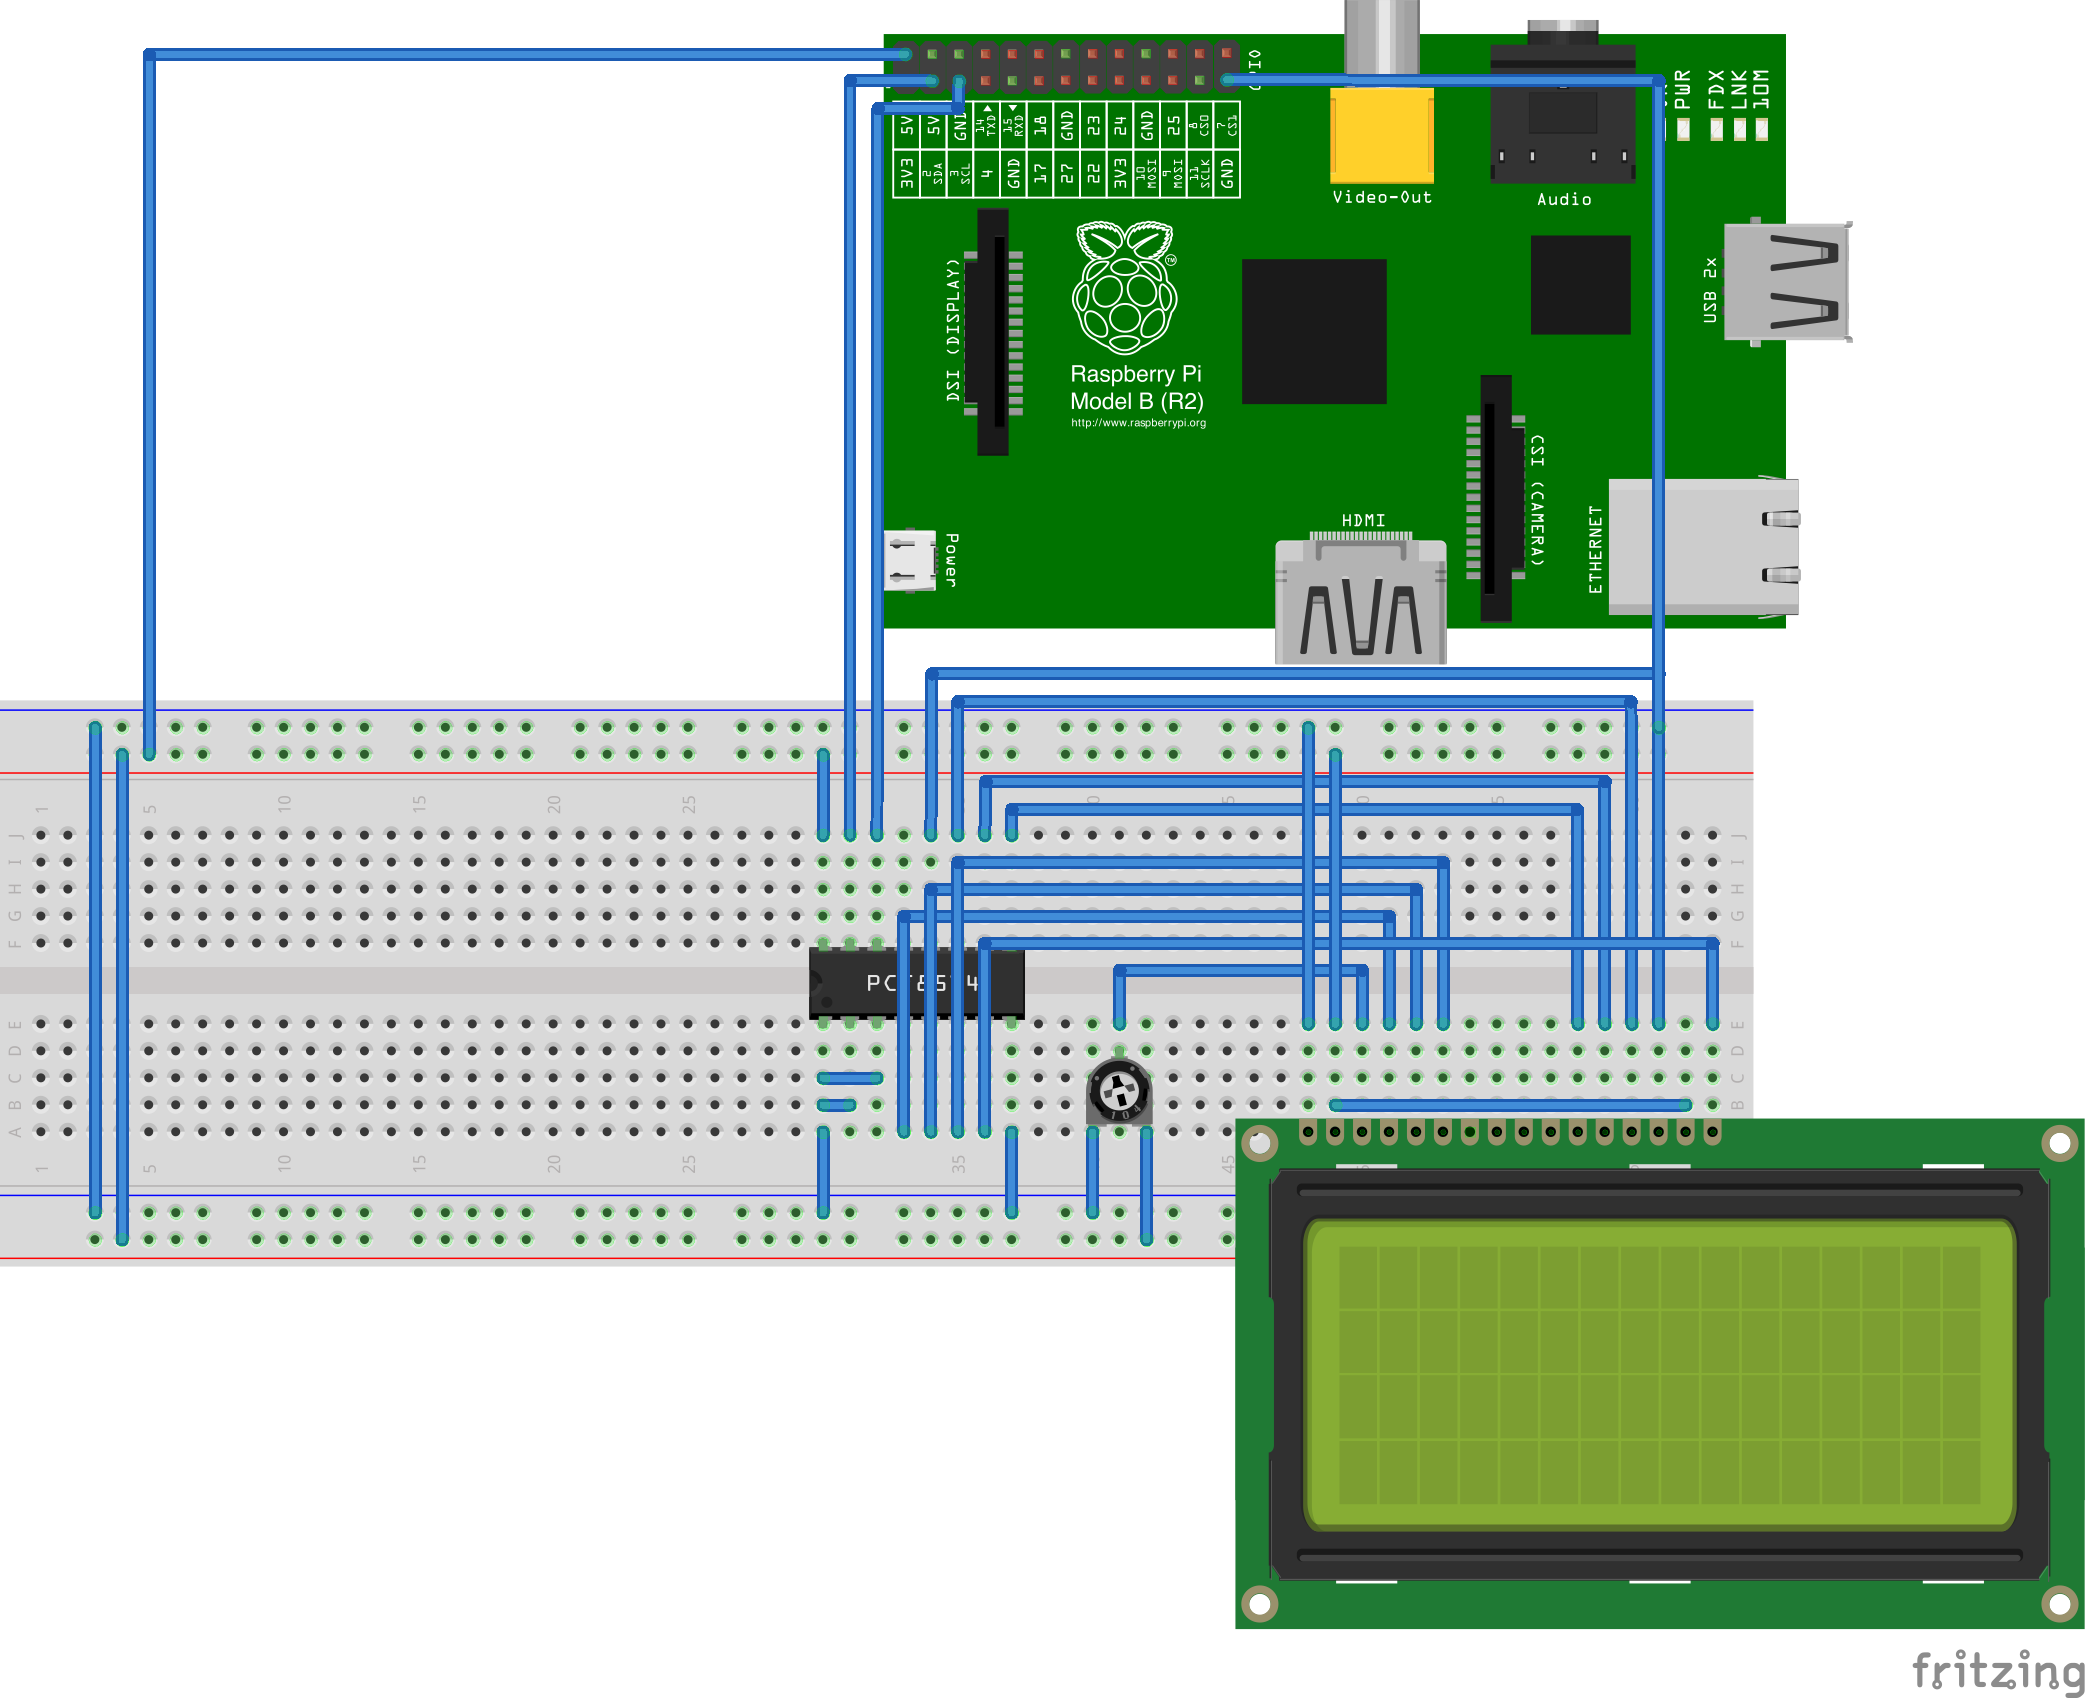Click the HDMI port
The width and height of the screenshot is (2085, 1698).
click(1360, 602)
